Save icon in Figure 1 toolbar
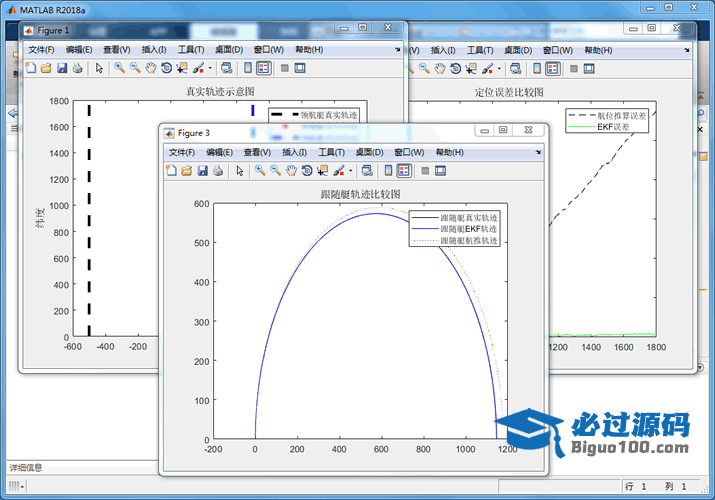 click(x=62, y=68)
